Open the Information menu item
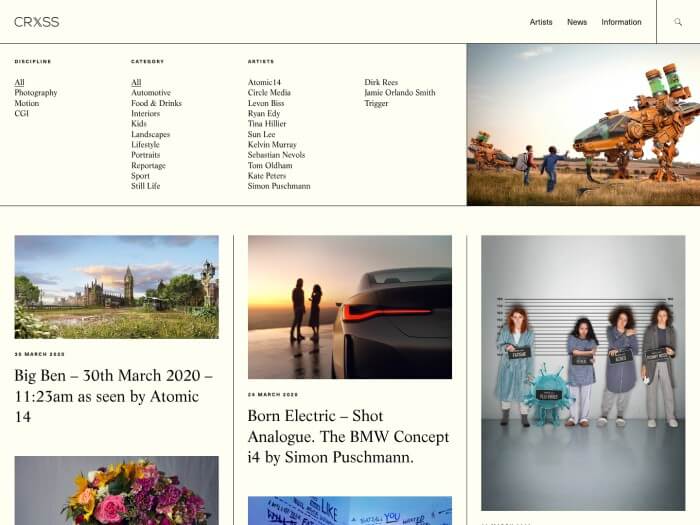 point(621,22)
